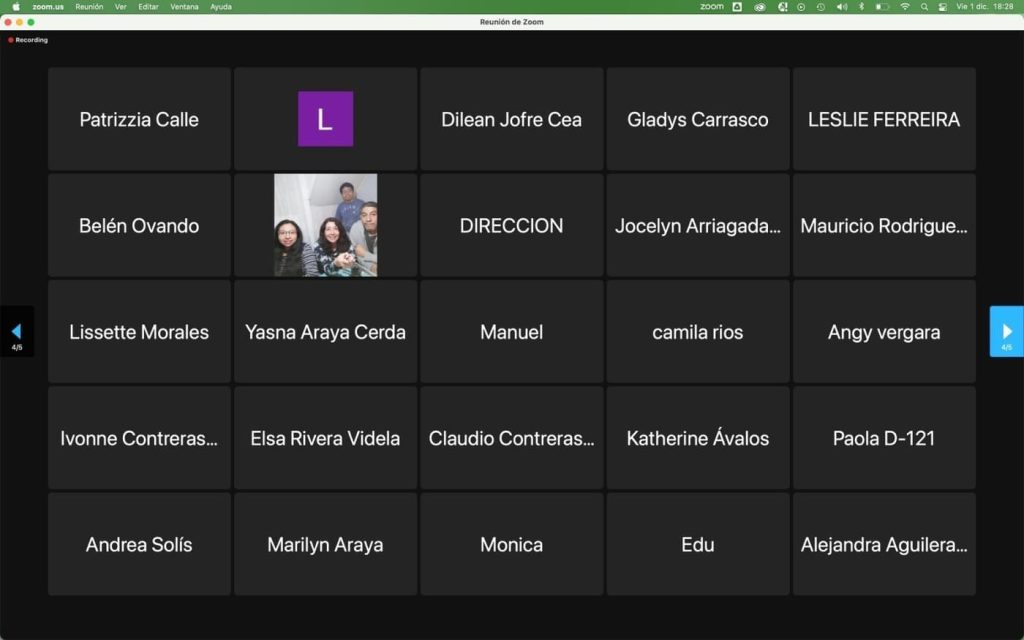Viewport: 1024px width, 640px height.
Task: Open the Ver menu
Action: coord(120,7)
